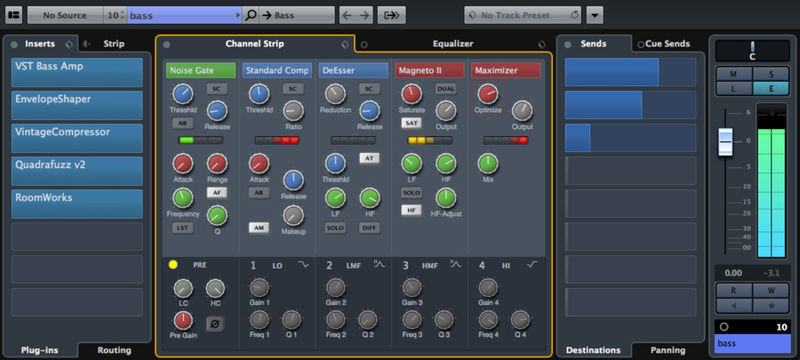Select the LO band low-shelf filter type icon
The width and height of the screenshot is (800, 360).
(303, 265)
